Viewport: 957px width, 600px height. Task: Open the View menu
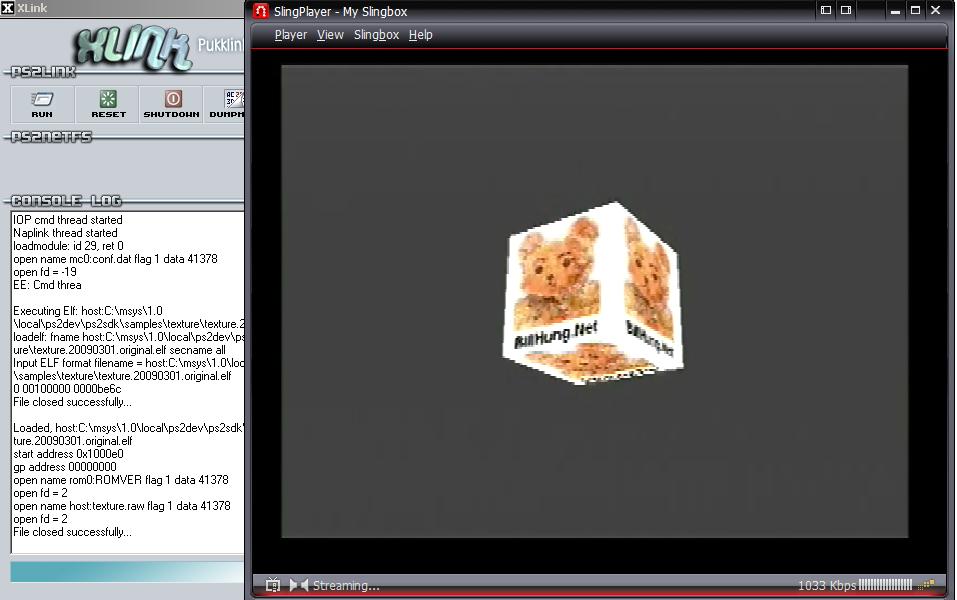[x=330, y=35]
